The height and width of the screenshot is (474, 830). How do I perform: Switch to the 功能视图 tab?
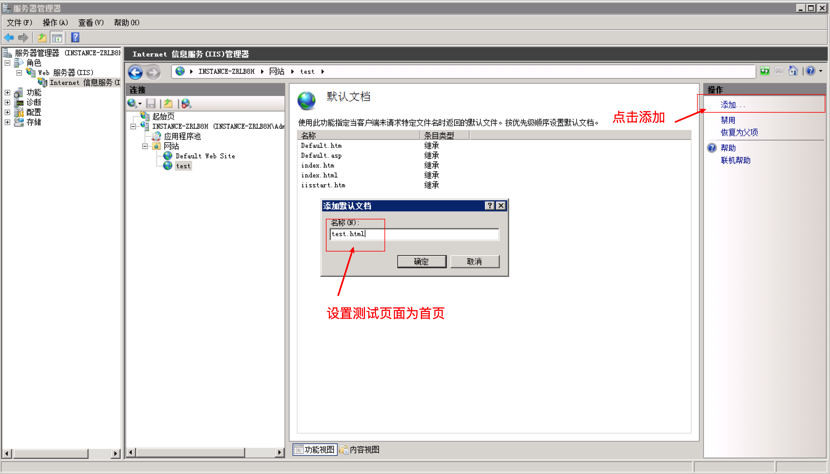tap(315, 450)
